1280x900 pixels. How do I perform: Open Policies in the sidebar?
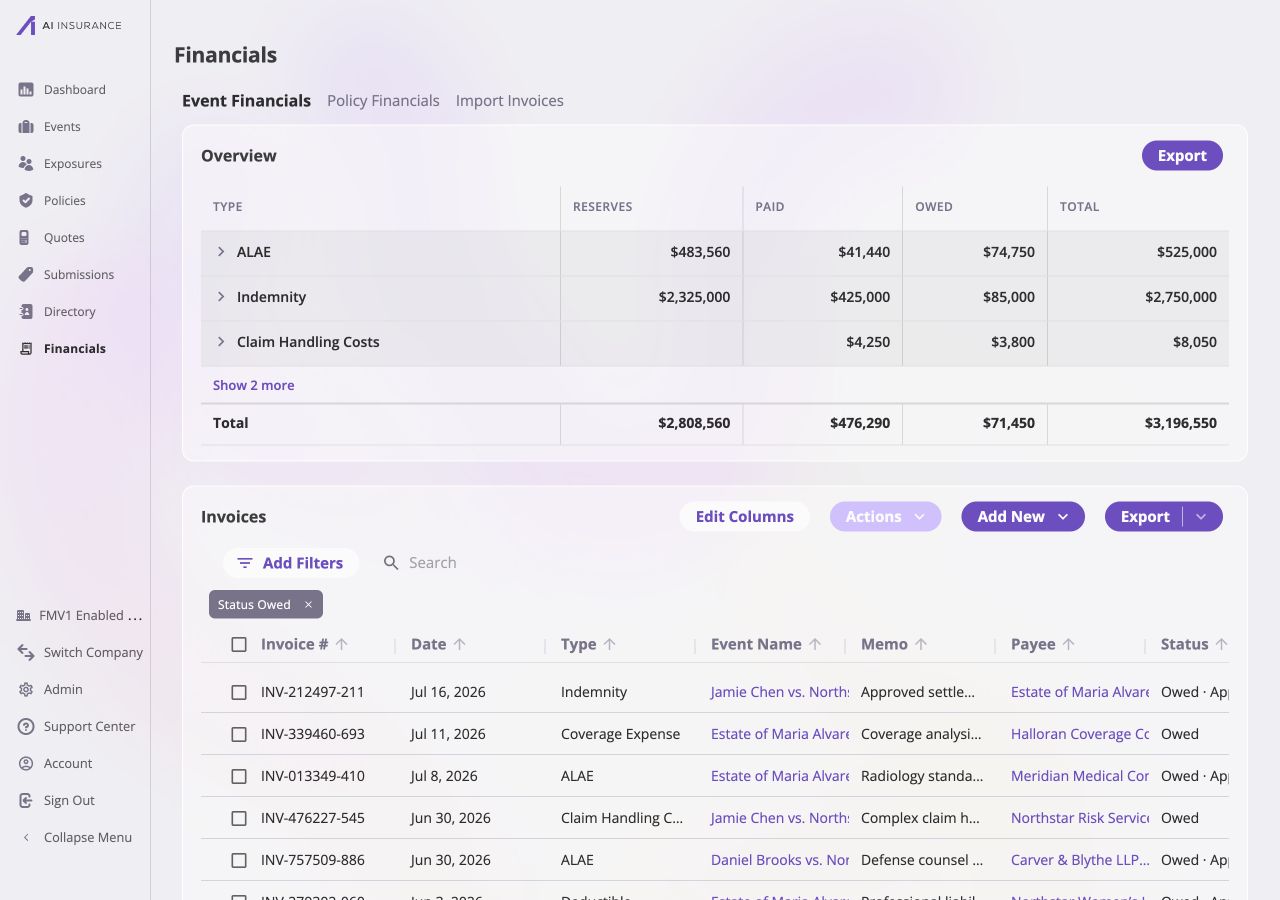(x=64, y=201)
